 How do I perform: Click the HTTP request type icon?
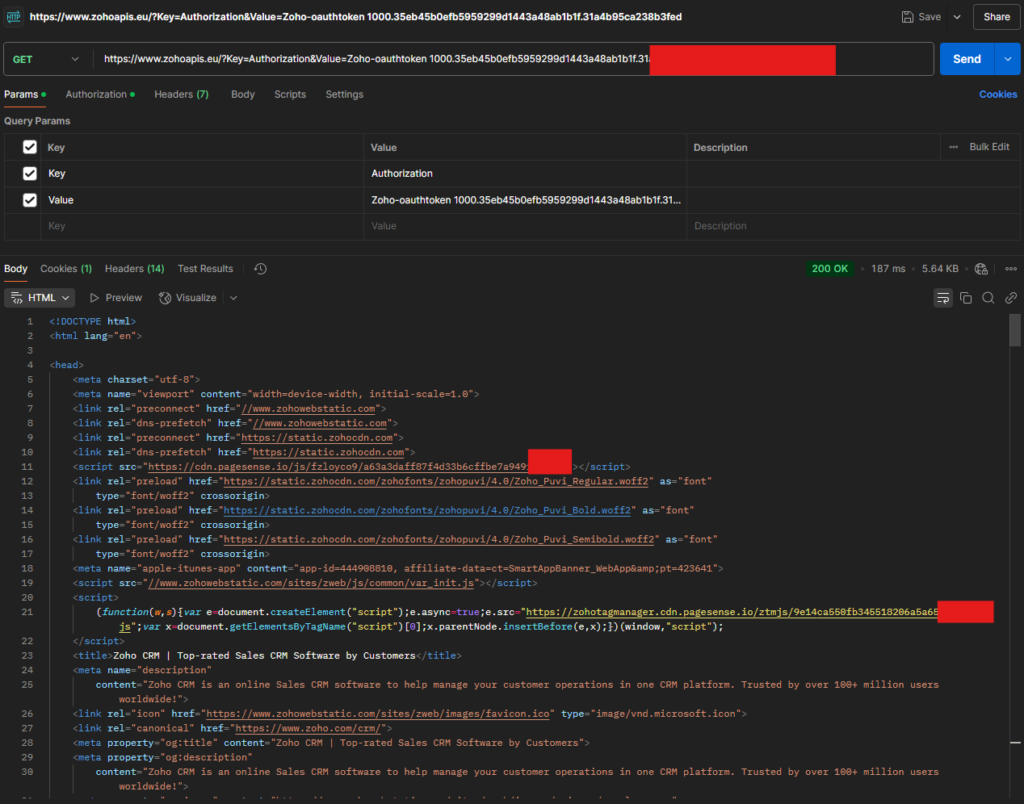tap(13, 16)
